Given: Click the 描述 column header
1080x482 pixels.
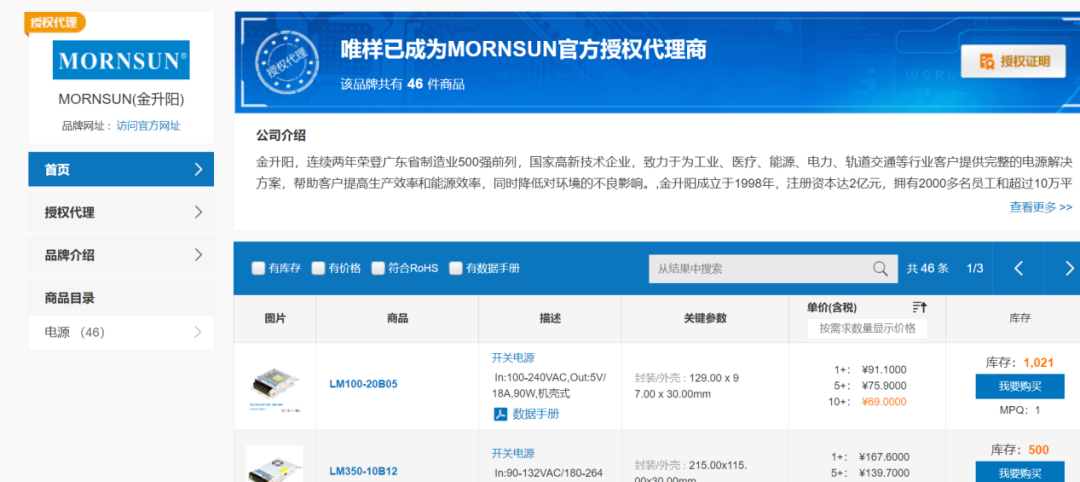Looking at the screenshot, I should click(550, 318).
